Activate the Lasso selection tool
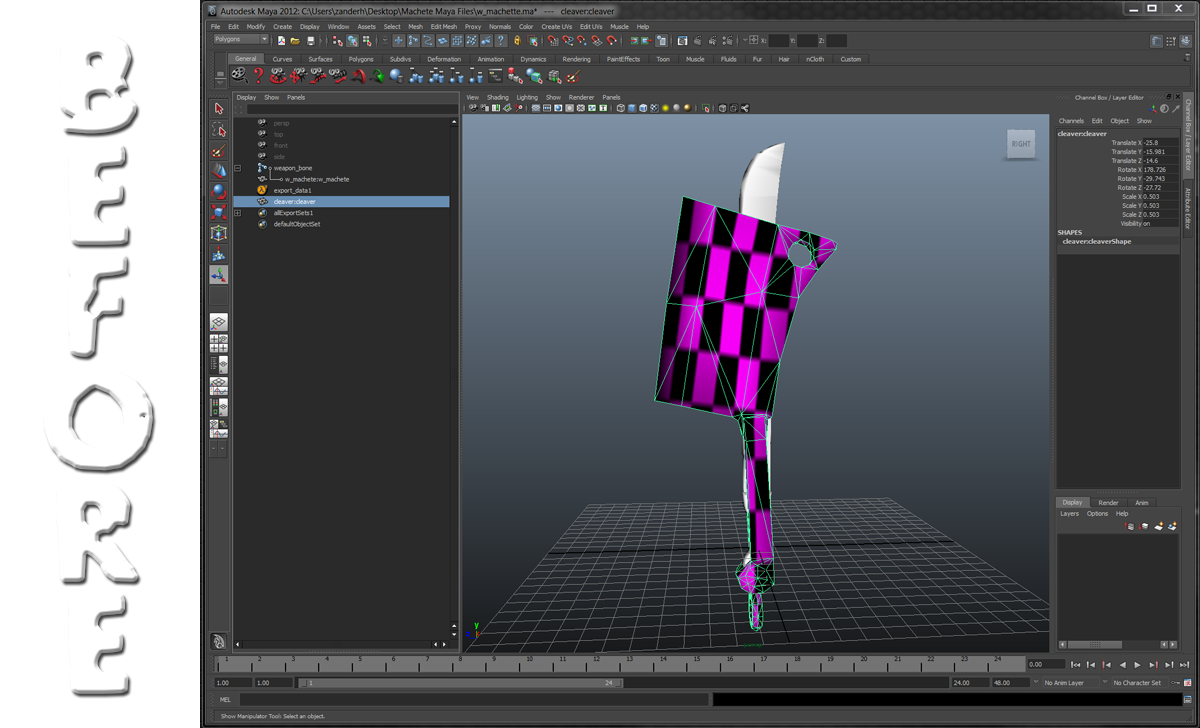Viewport: 1200px width, 728px height. (x=219, y=130)
